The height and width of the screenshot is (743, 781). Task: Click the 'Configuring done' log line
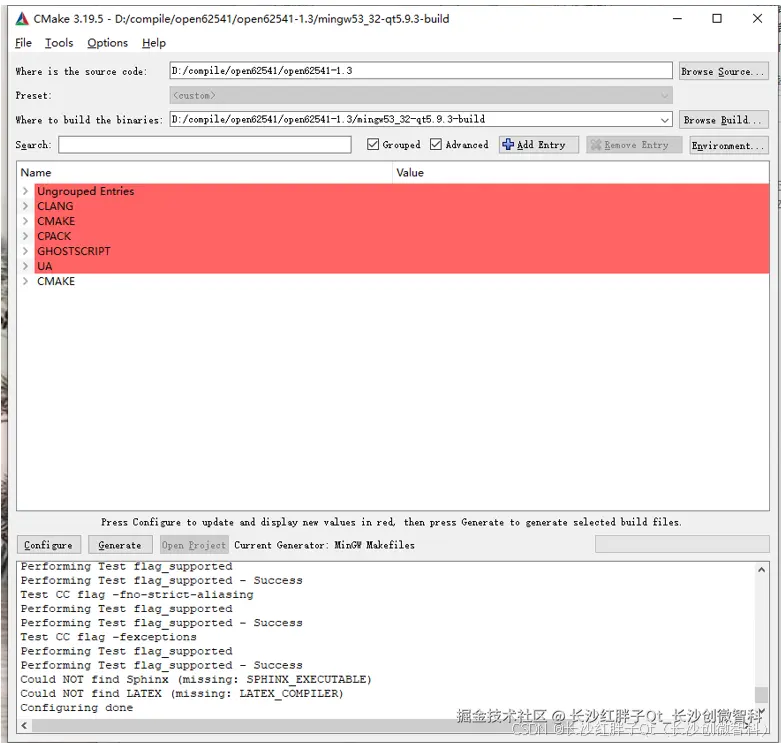77,708
